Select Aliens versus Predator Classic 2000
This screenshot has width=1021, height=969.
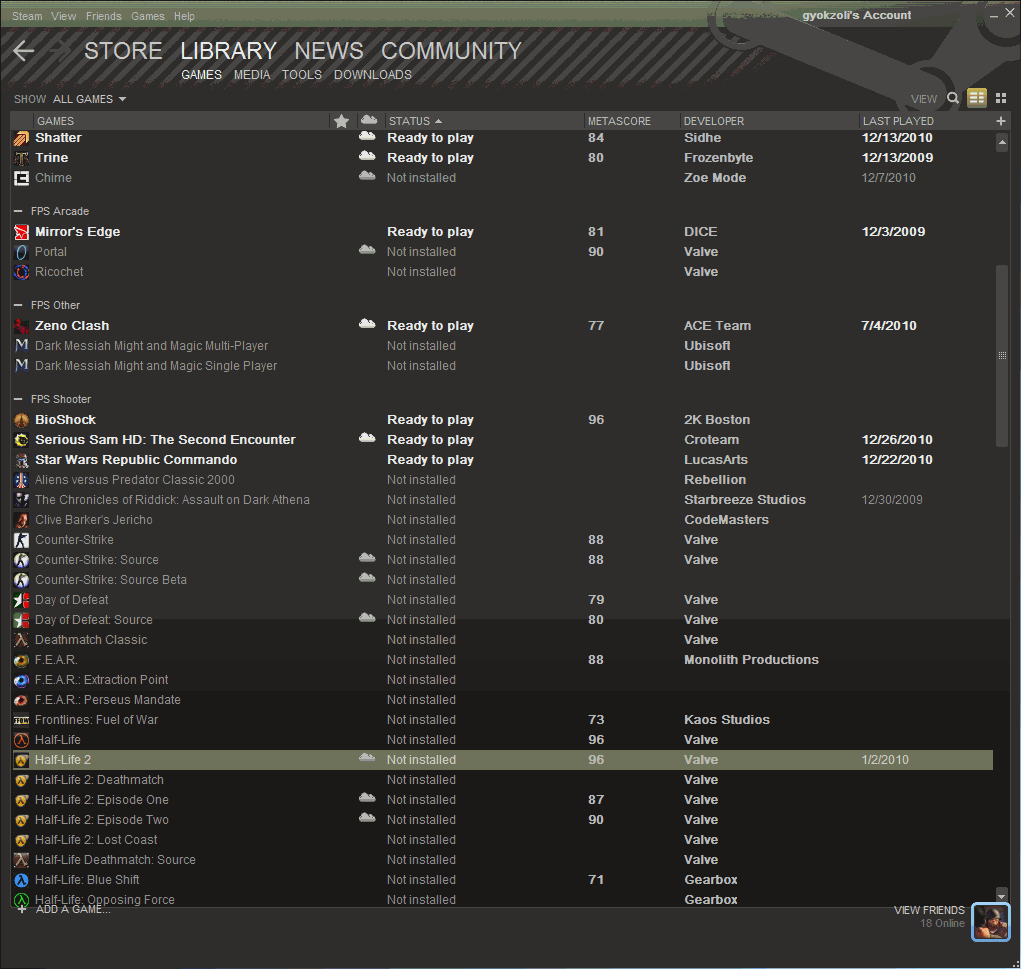pyautogui.click(x=503, y=480)
